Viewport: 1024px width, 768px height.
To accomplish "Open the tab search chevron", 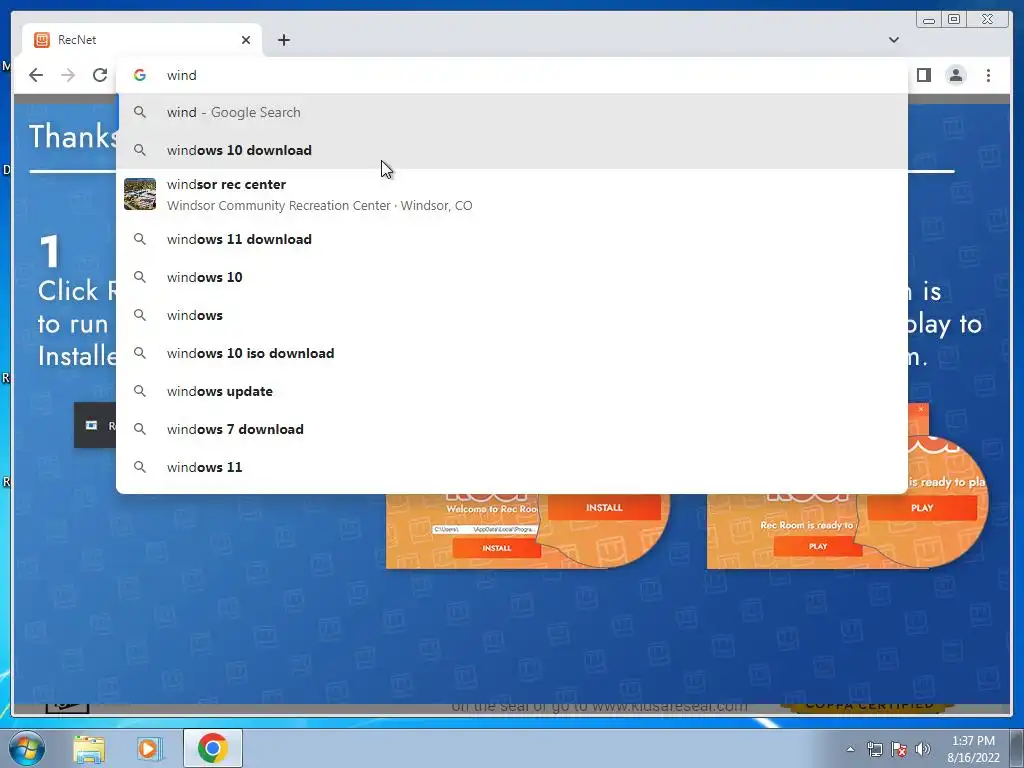I will click(894, 40).
